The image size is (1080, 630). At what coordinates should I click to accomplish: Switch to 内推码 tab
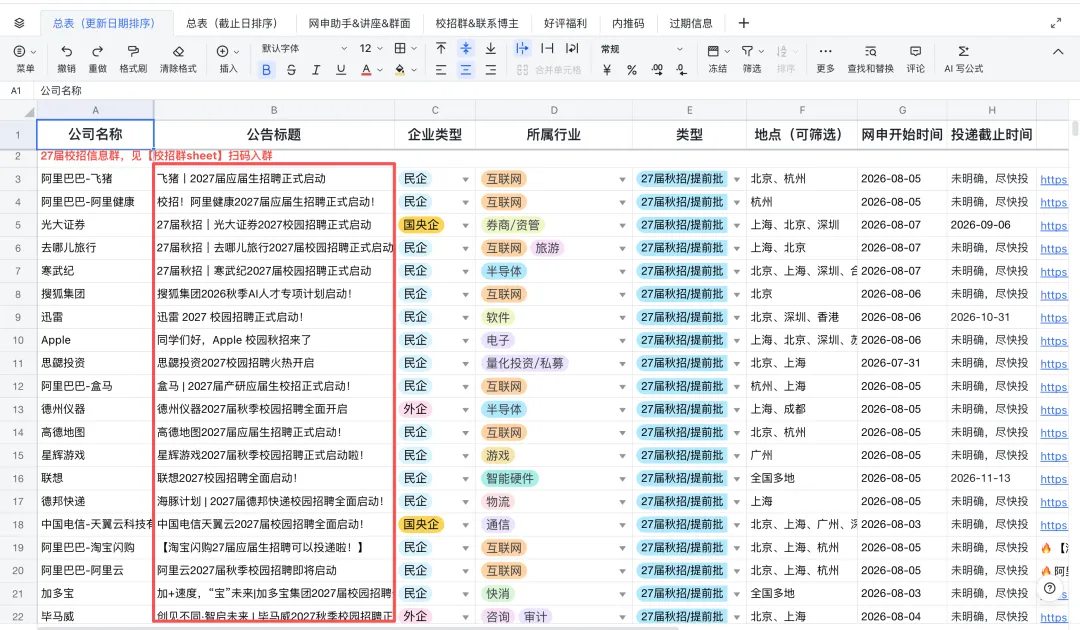tap(628, 23)
